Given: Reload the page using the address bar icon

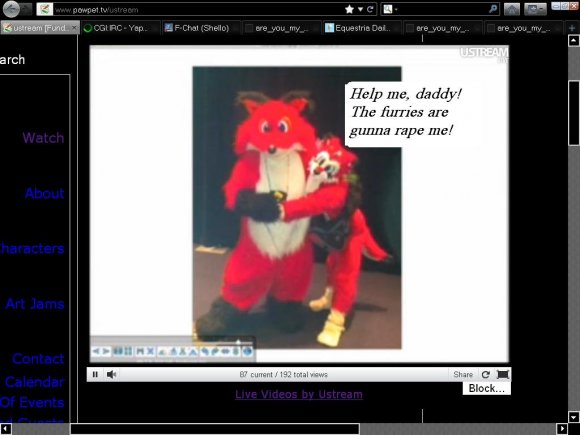Looking at the screenshot, I should pos(370,9).
